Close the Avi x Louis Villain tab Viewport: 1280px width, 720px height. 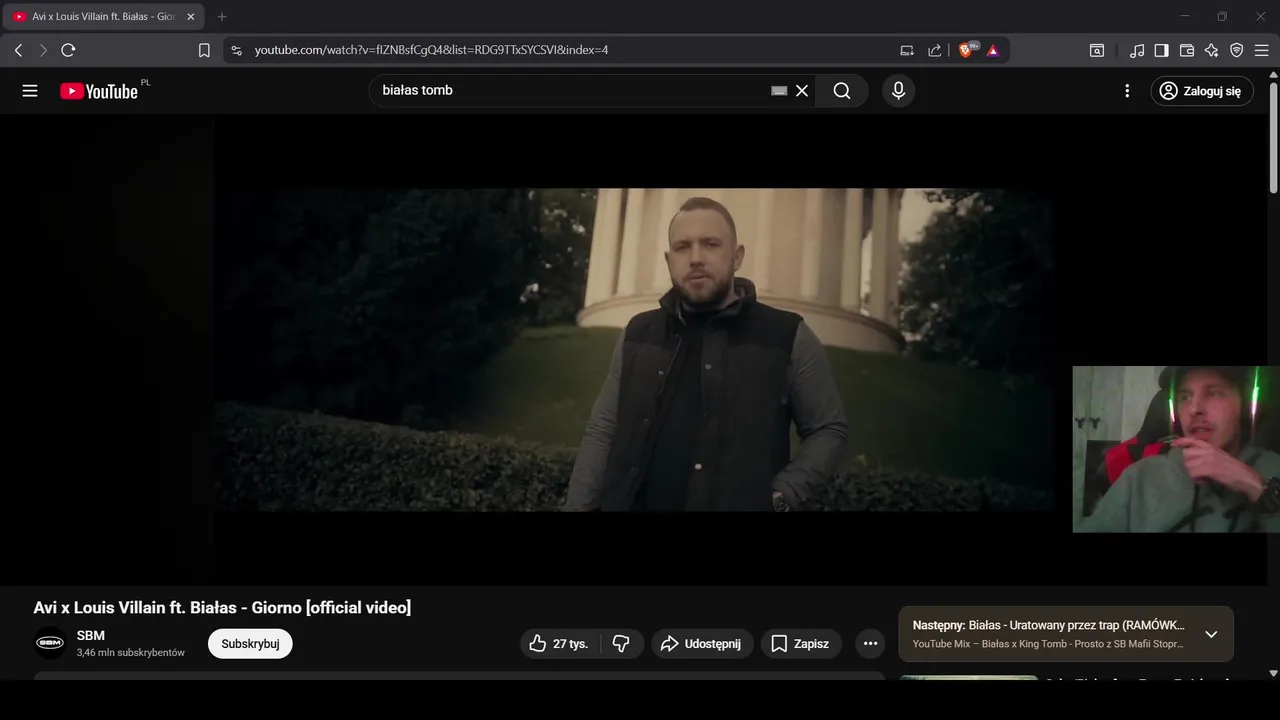click(x=191, y=17)
